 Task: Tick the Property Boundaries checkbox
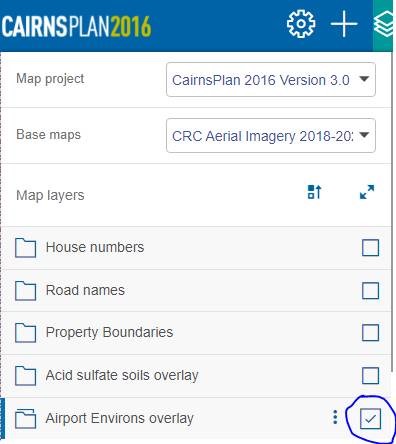tap(370, 333)
